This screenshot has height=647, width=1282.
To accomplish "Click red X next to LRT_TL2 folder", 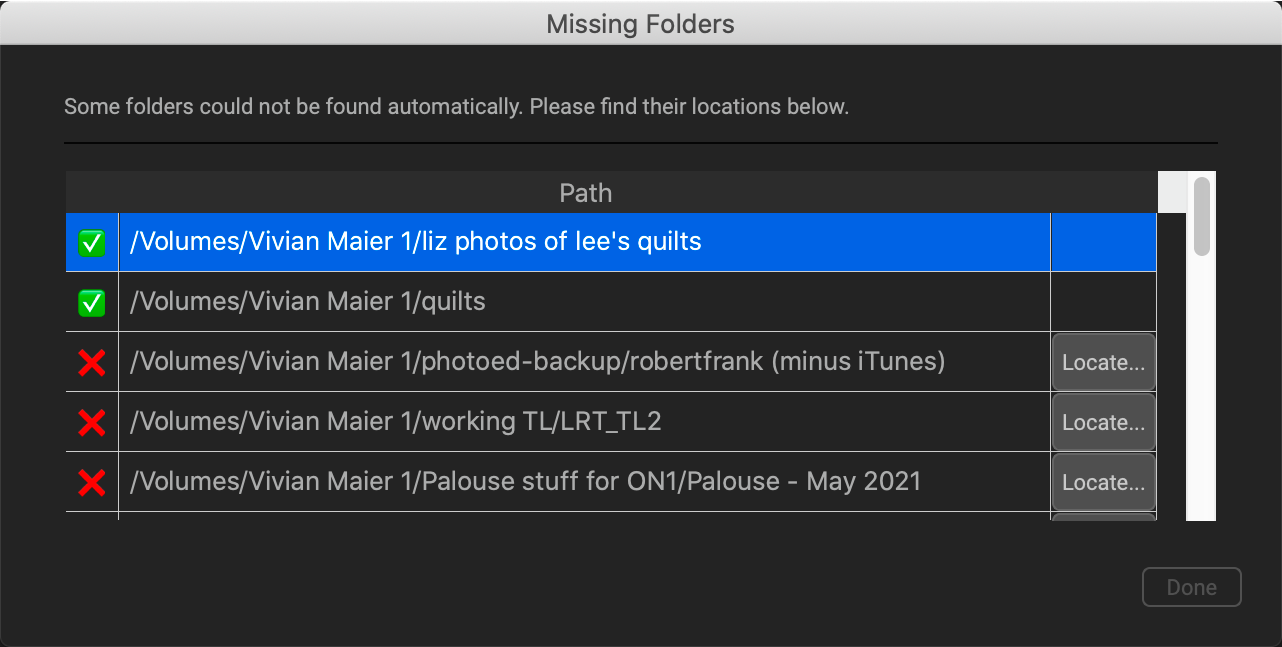I will pos(92,422).
